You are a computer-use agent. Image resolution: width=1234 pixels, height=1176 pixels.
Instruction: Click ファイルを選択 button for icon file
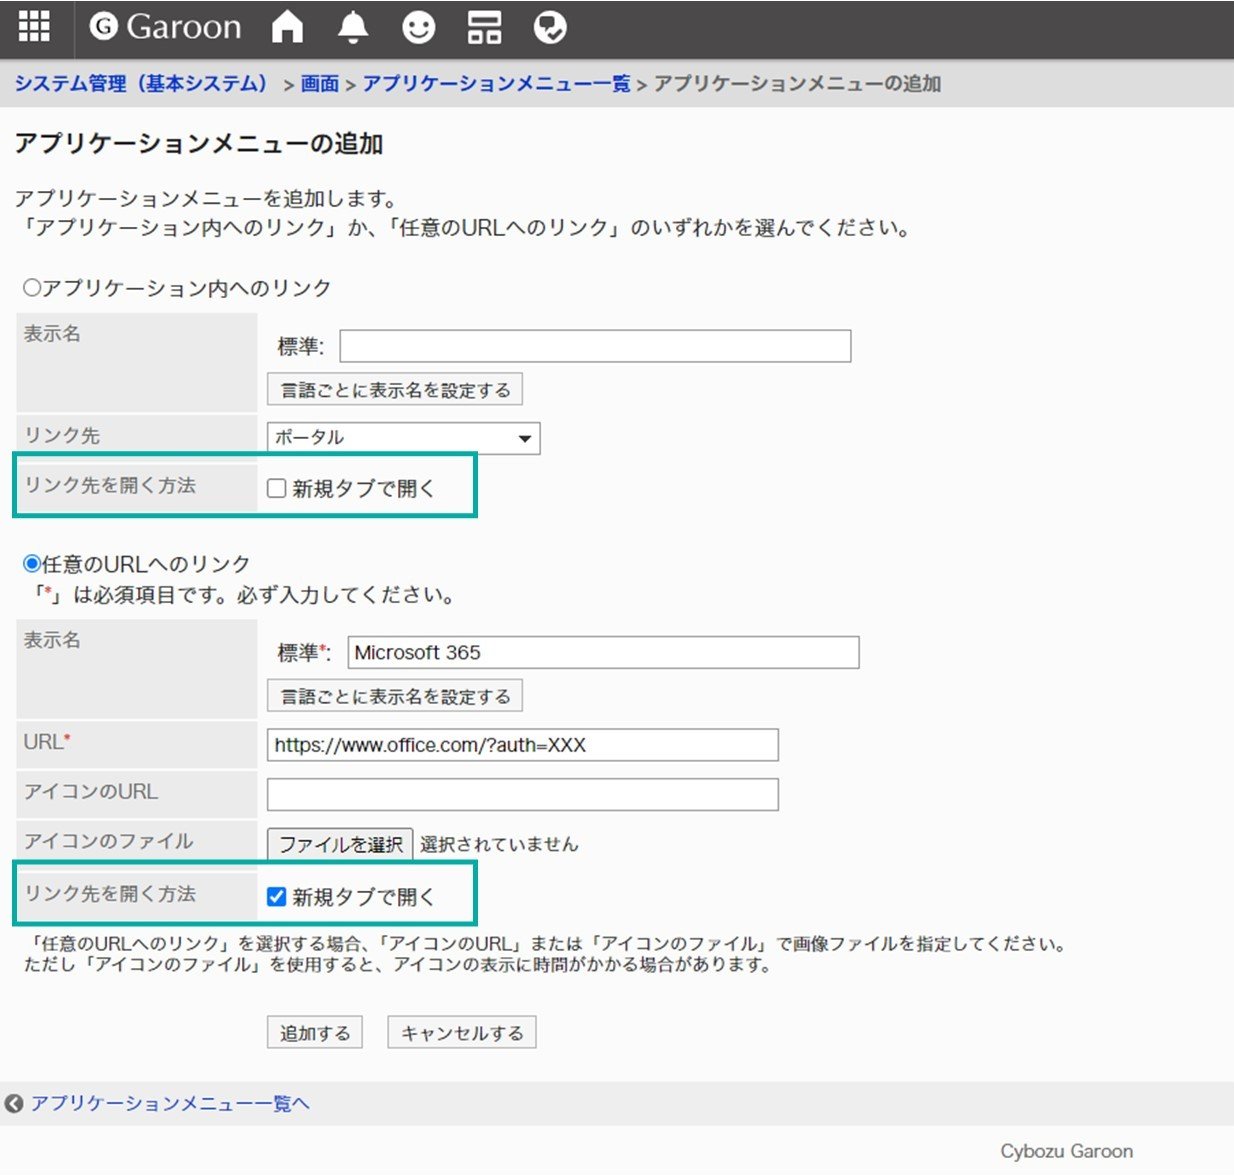(340, 845)
